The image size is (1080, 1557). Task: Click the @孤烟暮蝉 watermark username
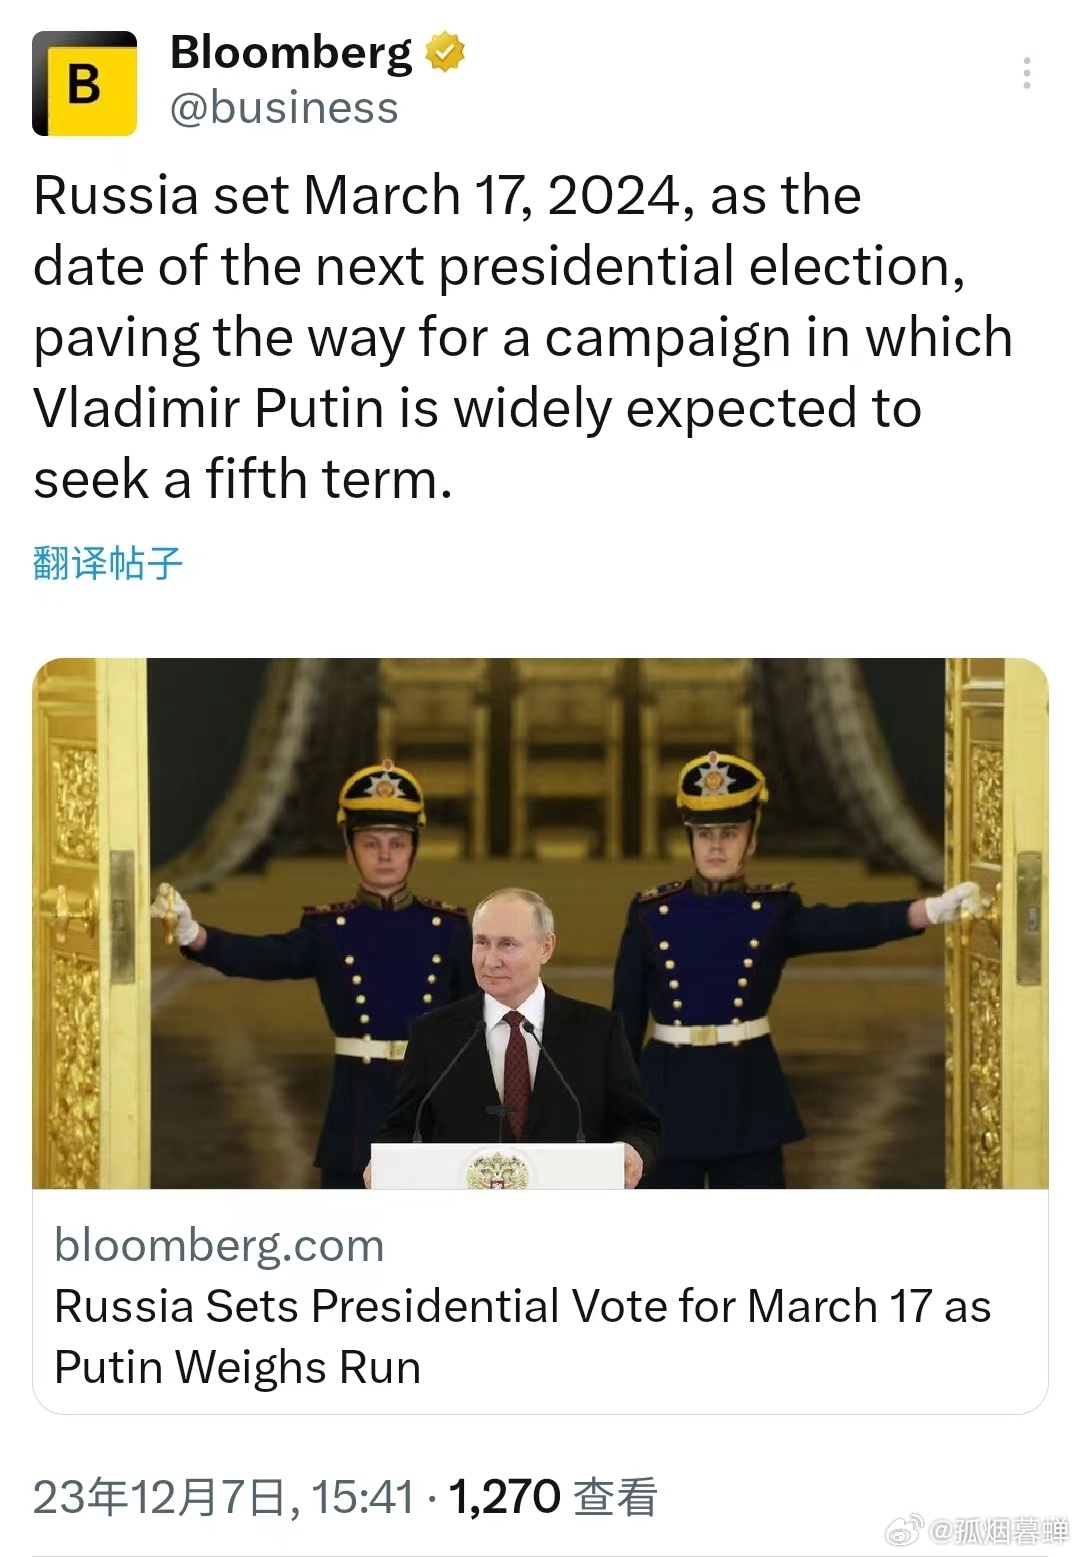coord(1000,1530)
